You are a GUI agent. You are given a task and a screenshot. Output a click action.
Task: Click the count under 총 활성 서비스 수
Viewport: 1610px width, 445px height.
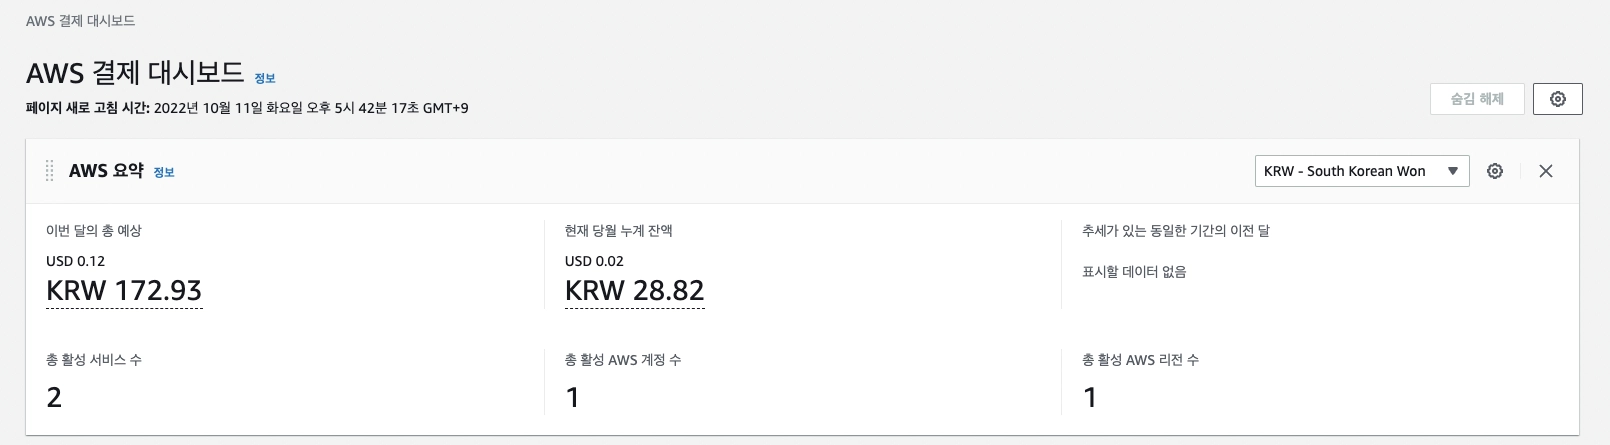pos(54,397)
